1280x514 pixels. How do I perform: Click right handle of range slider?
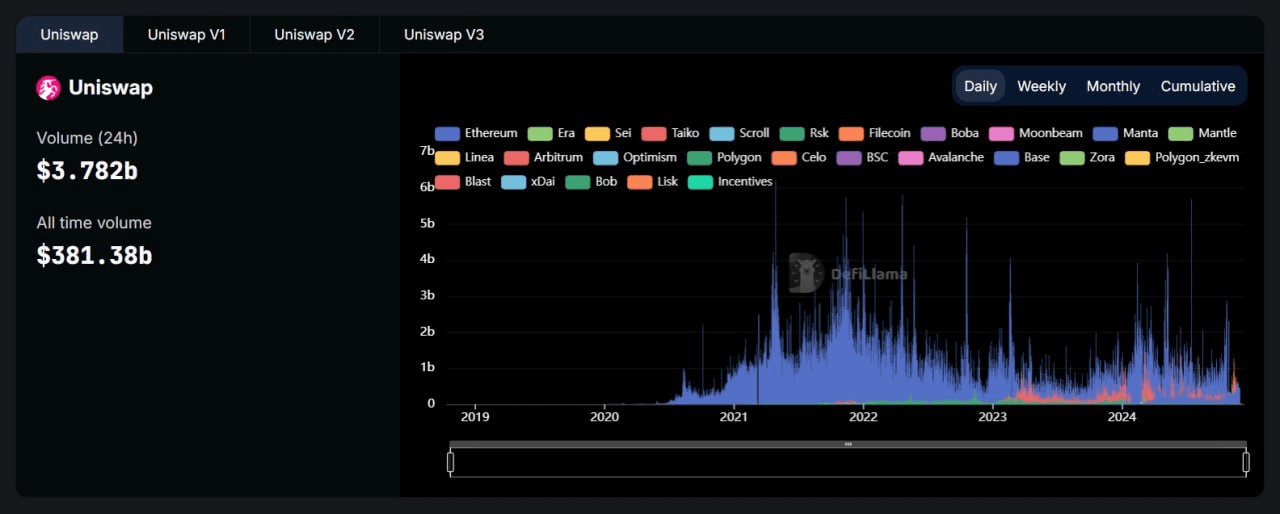coord(1246,462)
